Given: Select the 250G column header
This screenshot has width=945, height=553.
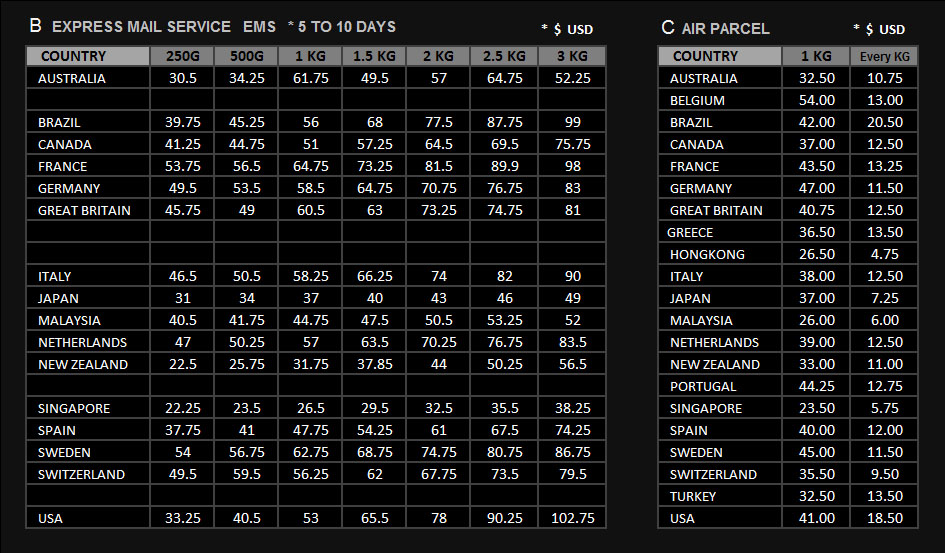Looking at the screenshot, I should [183, 56].
